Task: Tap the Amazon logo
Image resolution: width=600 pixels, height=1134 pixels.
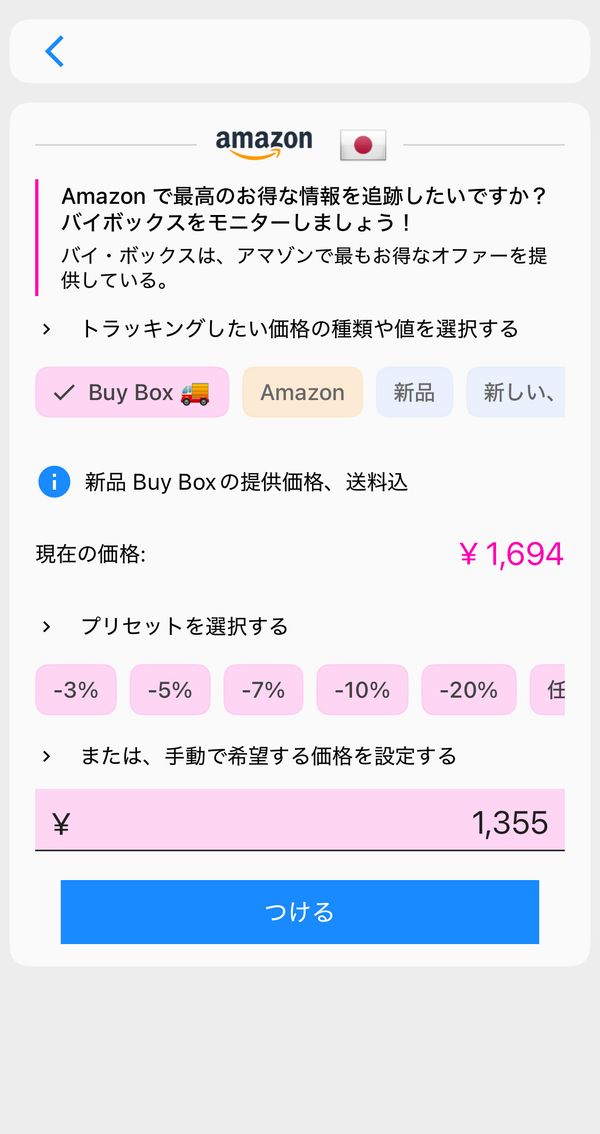Action: [264, 144]
